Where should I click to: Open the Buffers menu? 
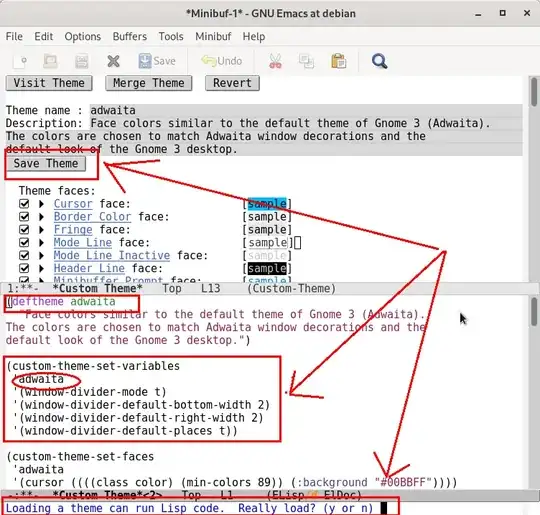click(130, 37)
